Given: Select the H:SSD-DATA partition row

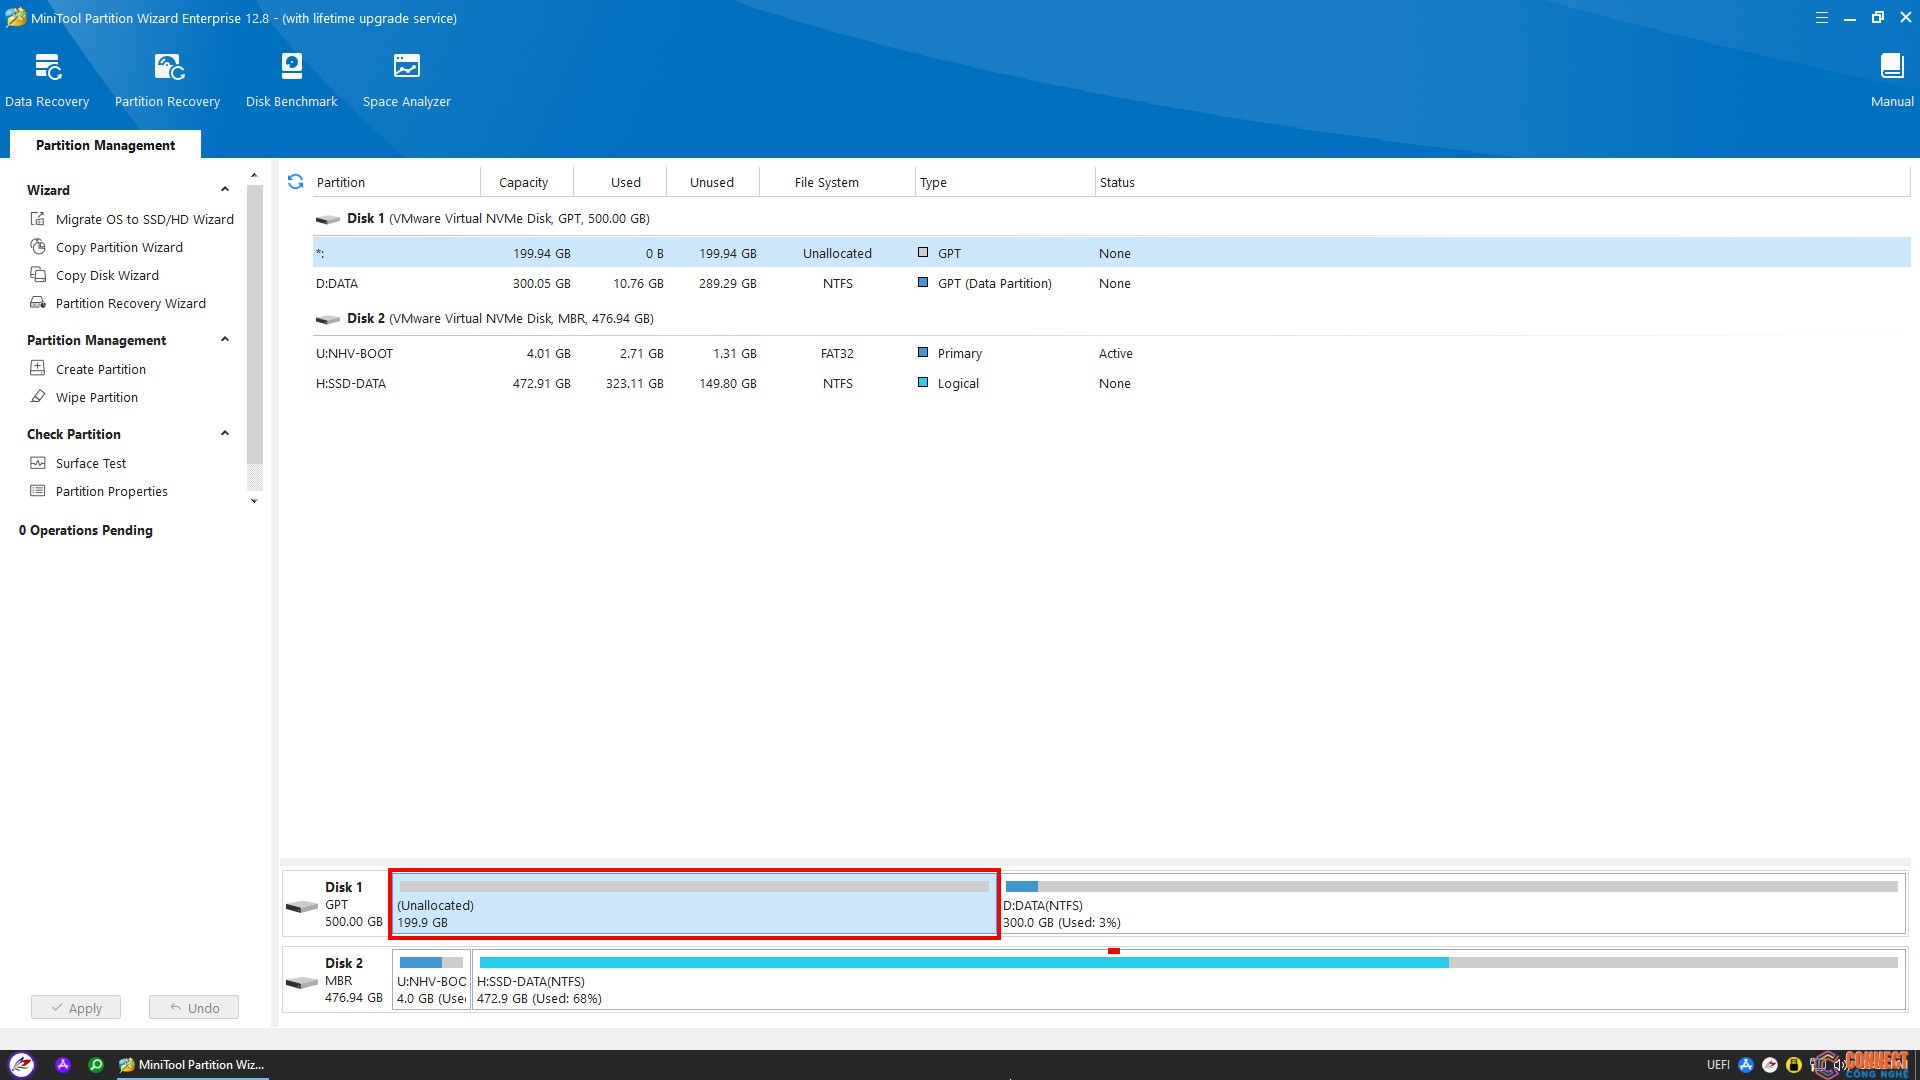Looking at the screenshot, I should pos(1111,383).
